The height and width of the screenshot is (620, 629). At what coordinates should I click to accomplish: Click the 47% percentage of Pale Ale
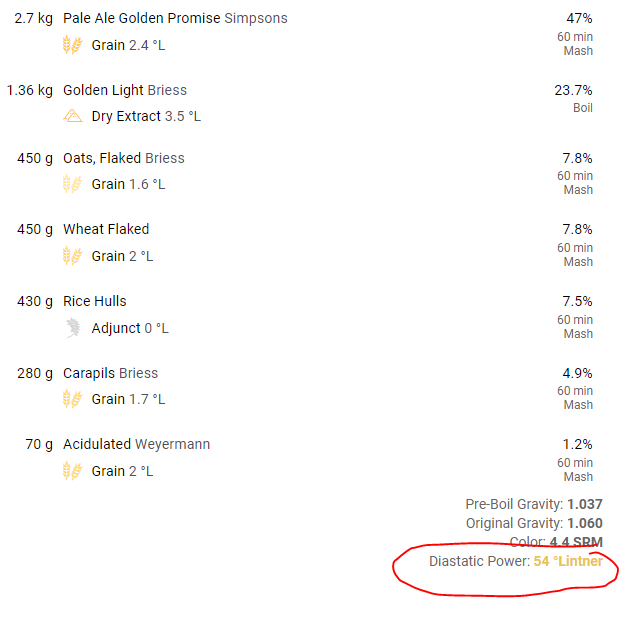tap(579, 18)
